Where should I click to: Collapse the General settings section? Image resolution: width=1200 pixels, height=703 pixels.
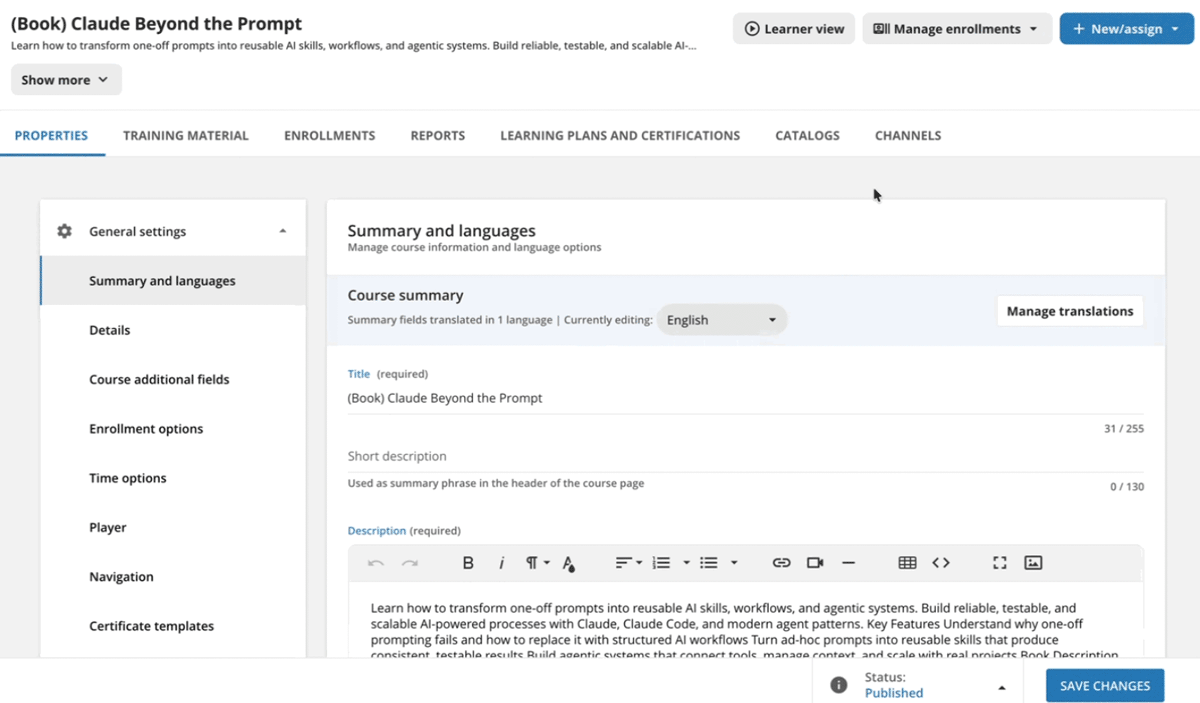coord(283,231)
